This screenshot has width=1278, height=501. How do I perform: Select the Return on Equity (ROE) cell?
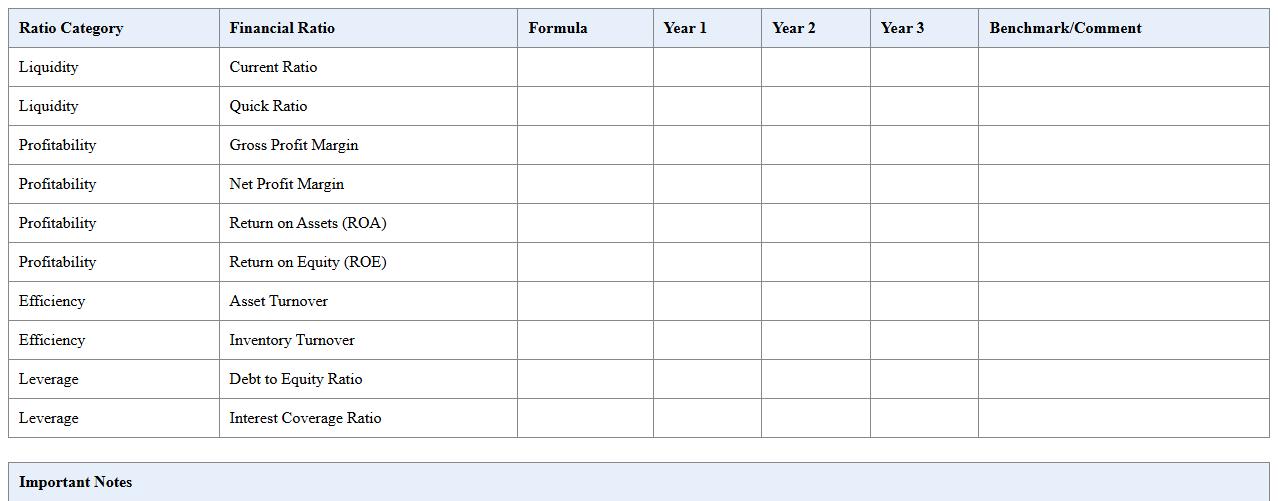pyautogui.click(x=307, y=262)
